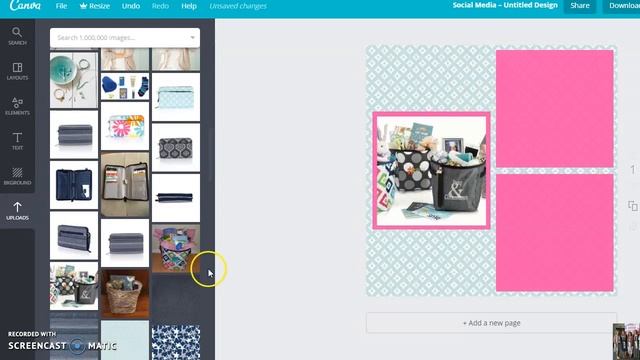This screenshot has width=640, height=360.
Task: Select the wicker basket thumbnail
Action: (125, 294)
